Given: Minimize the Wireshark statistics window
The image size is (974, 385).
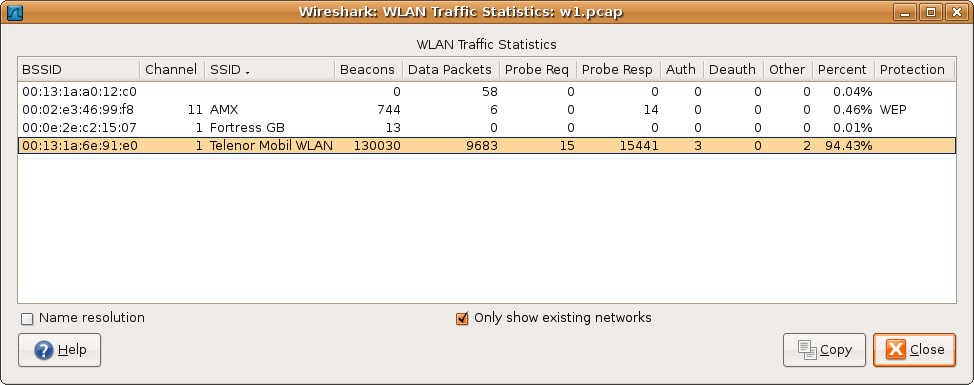Looking at the screenshot, I should tap(906, 12).
